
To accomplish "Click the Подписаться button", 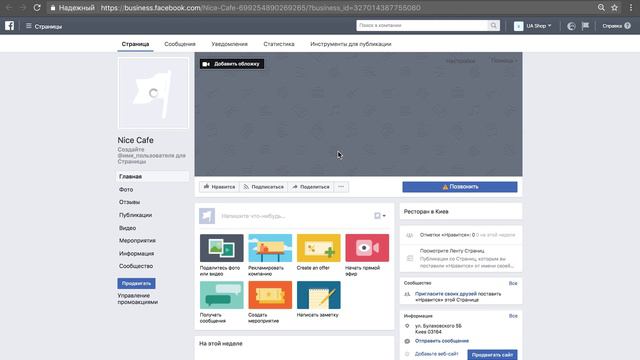I will click(264, 187).
